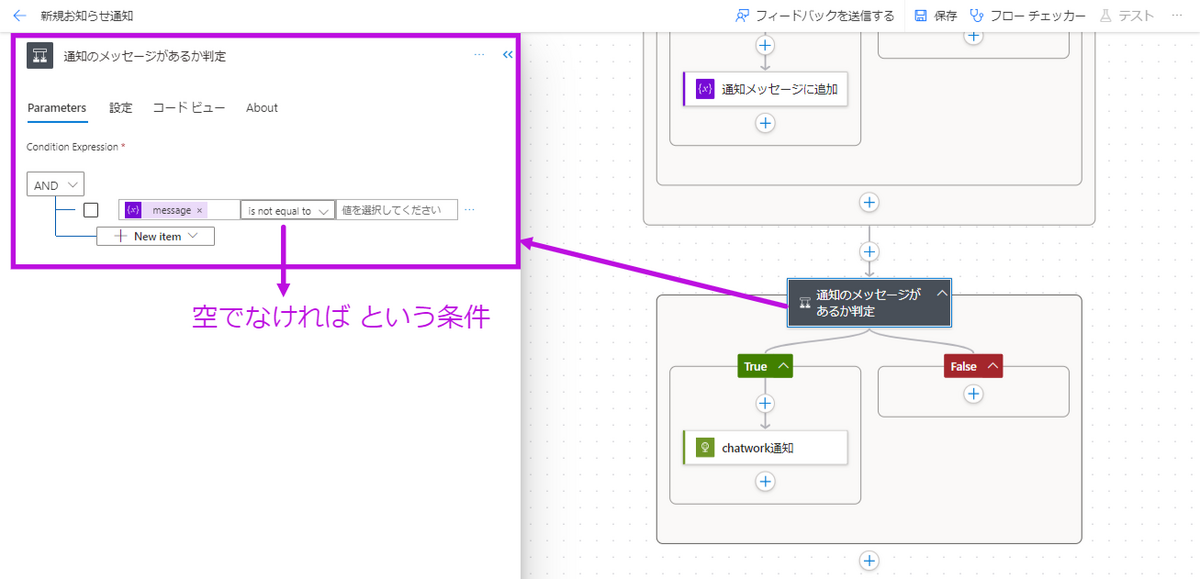Open the condition row ellipsis menu
The height and width of the screenshot is (579, 1200).
(x=470, y=210)
